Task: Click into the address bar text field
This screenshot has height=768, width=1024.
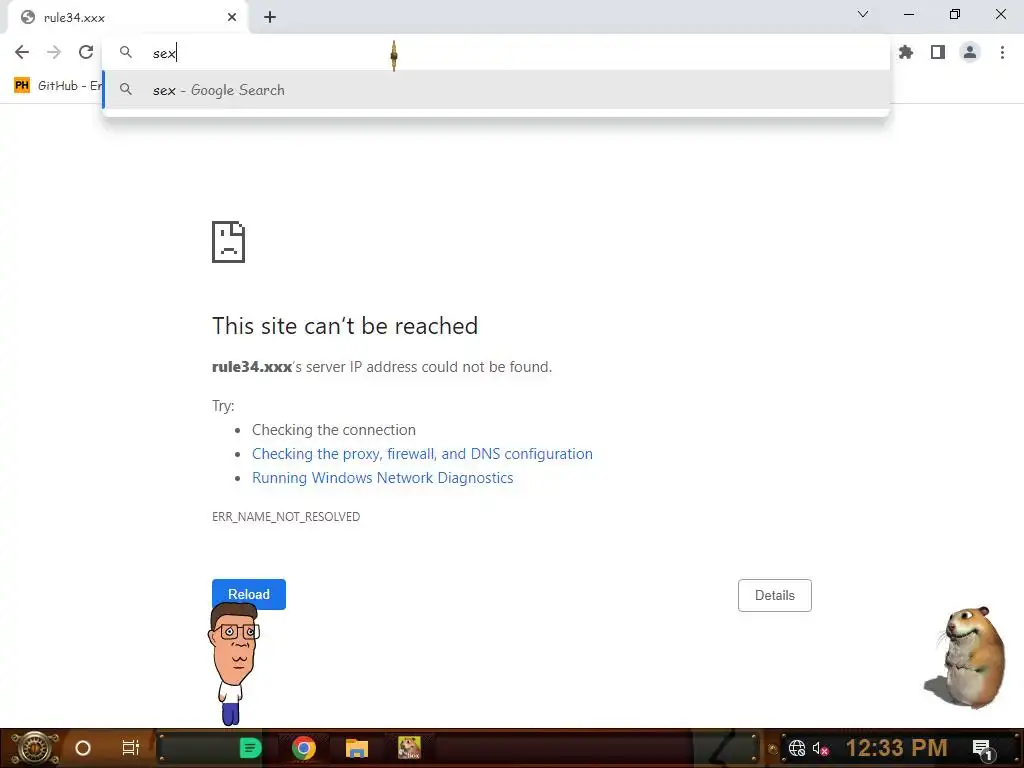Action: (x=496, y=53)
